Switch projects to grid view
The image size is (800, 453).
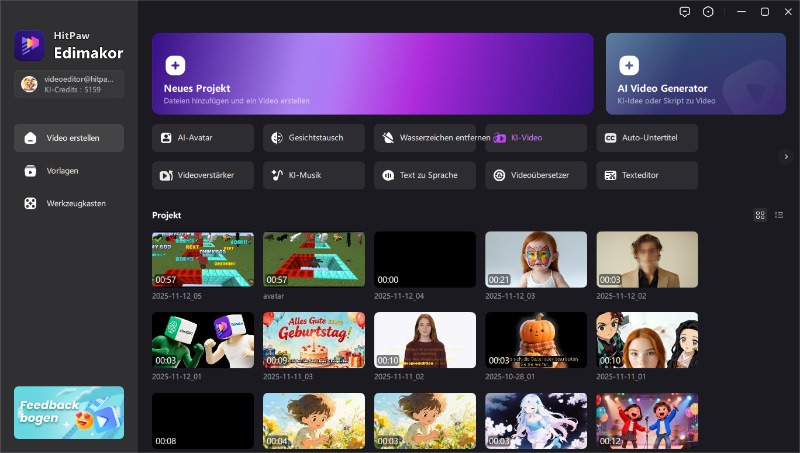(760, 215)
